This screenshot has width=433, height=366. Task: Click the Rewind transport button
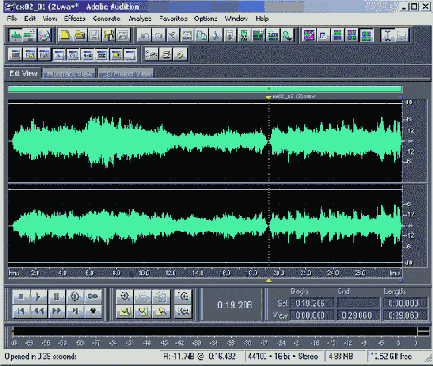[x=39, y=311]
